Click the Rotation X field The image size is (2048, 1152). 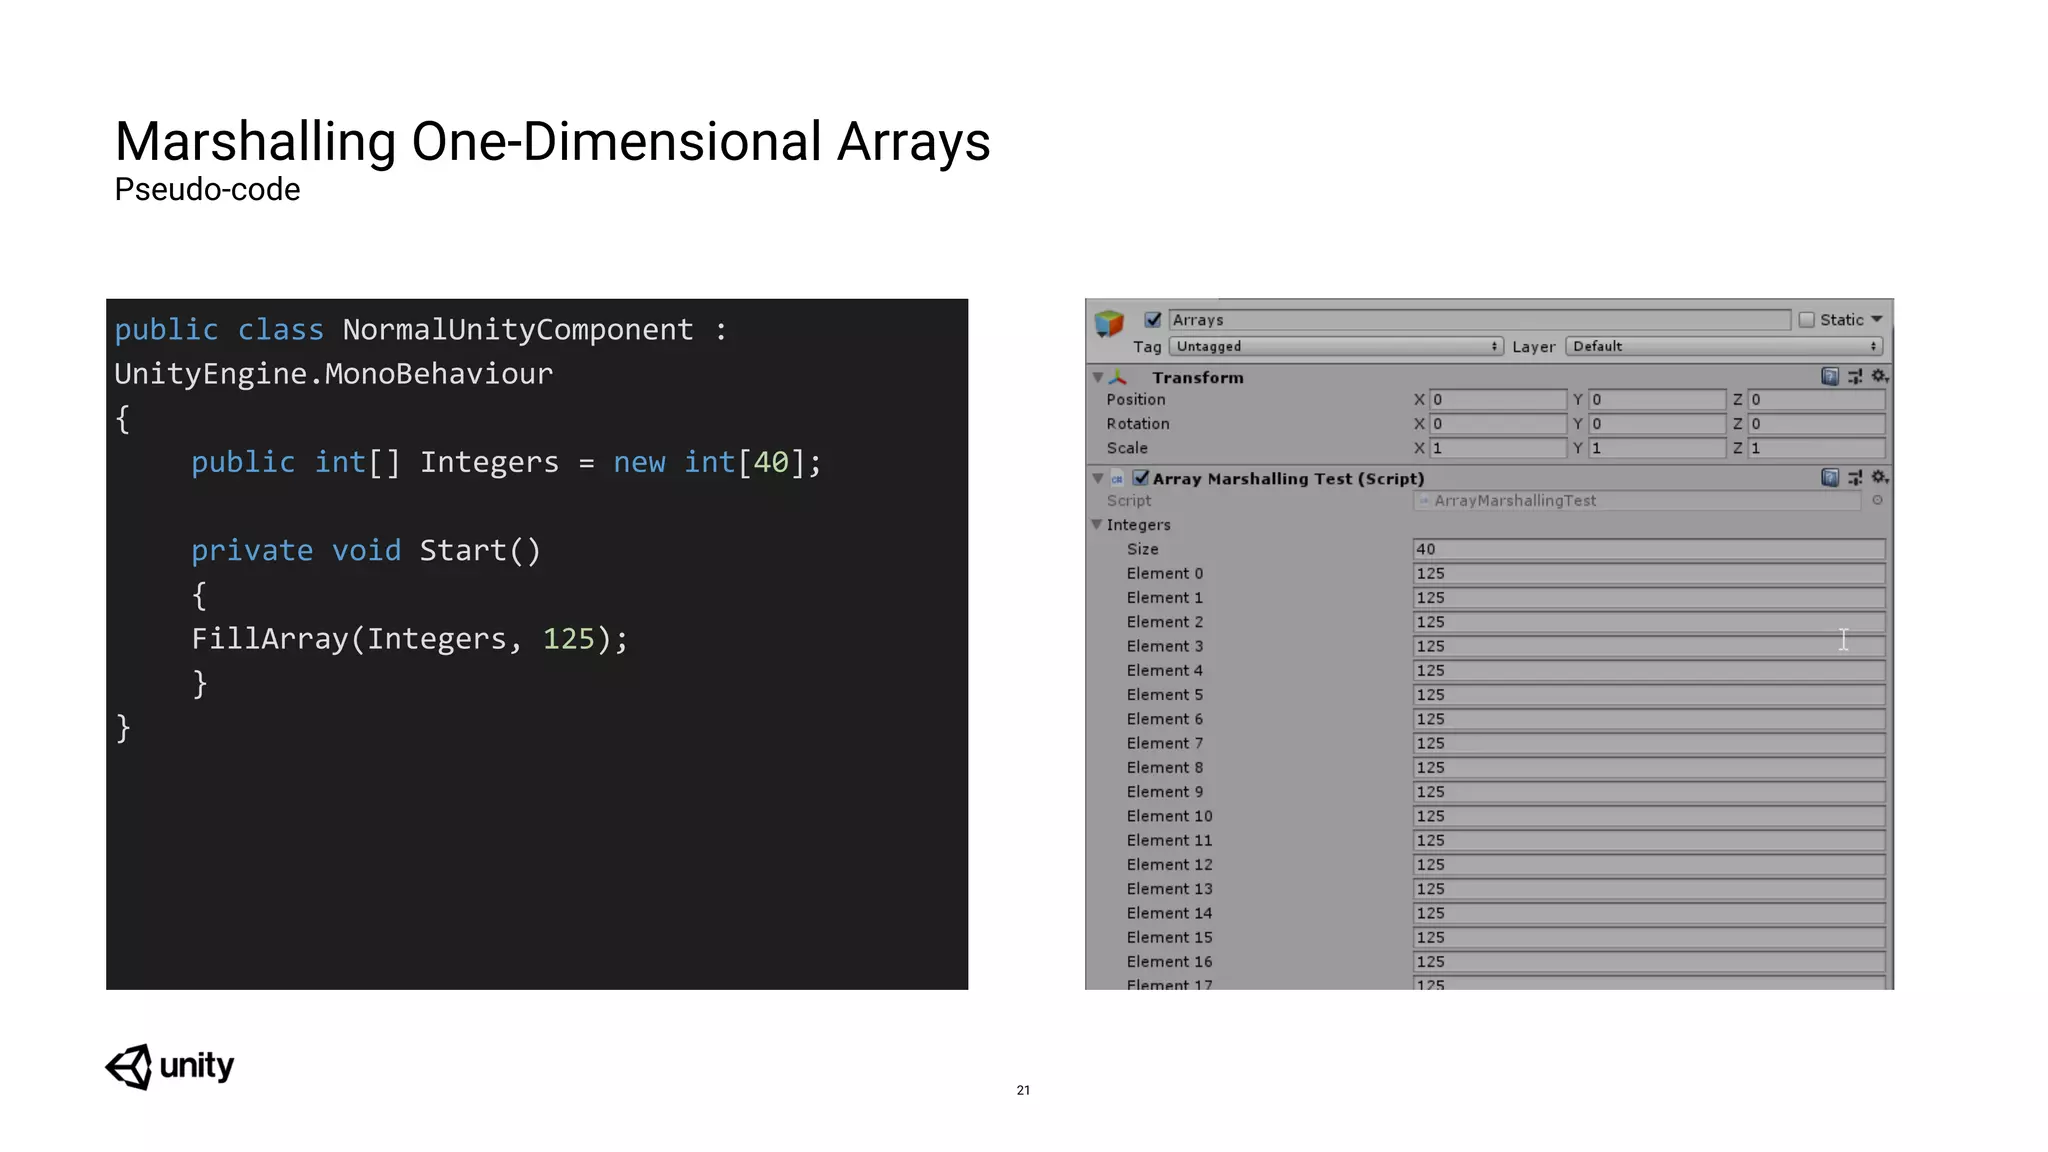click(x=1497, y=423)
